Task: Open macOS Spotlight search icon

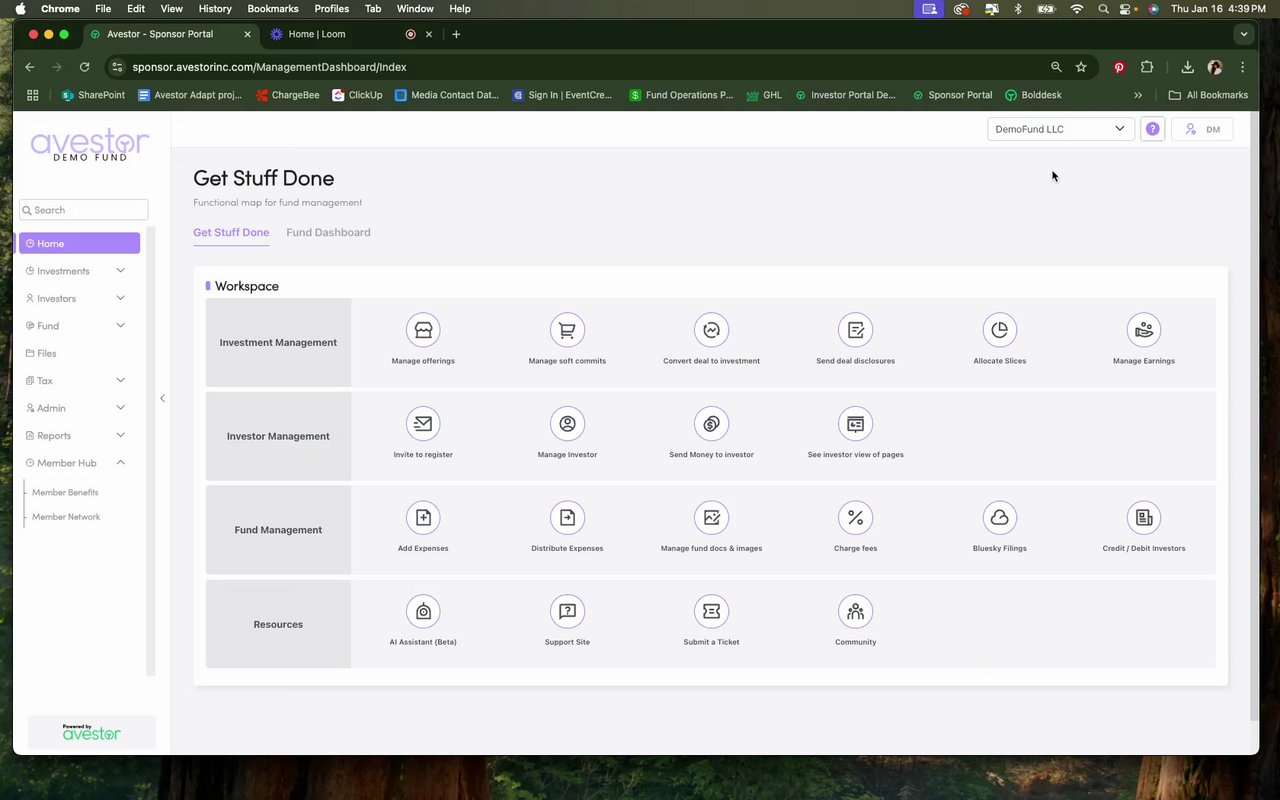Action: coord(1103,8)
